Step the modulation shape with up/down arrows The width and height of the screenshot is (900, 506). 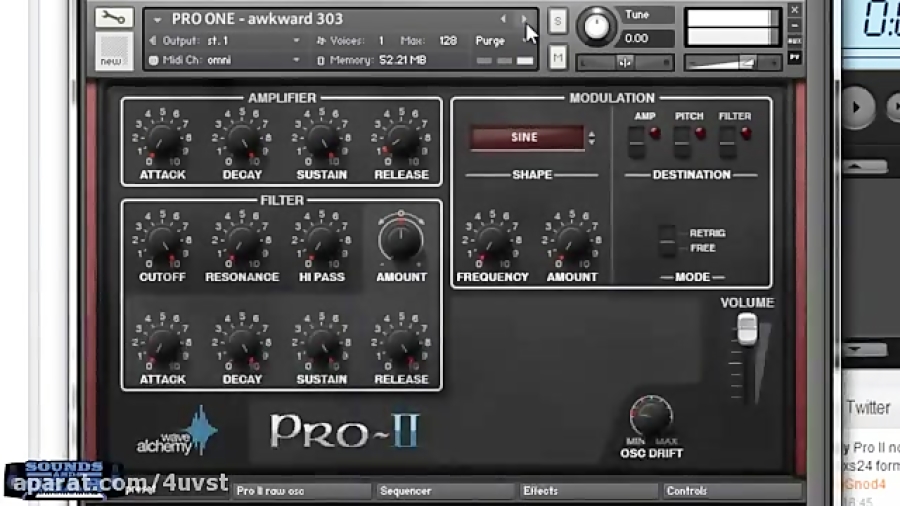(592, 138)
